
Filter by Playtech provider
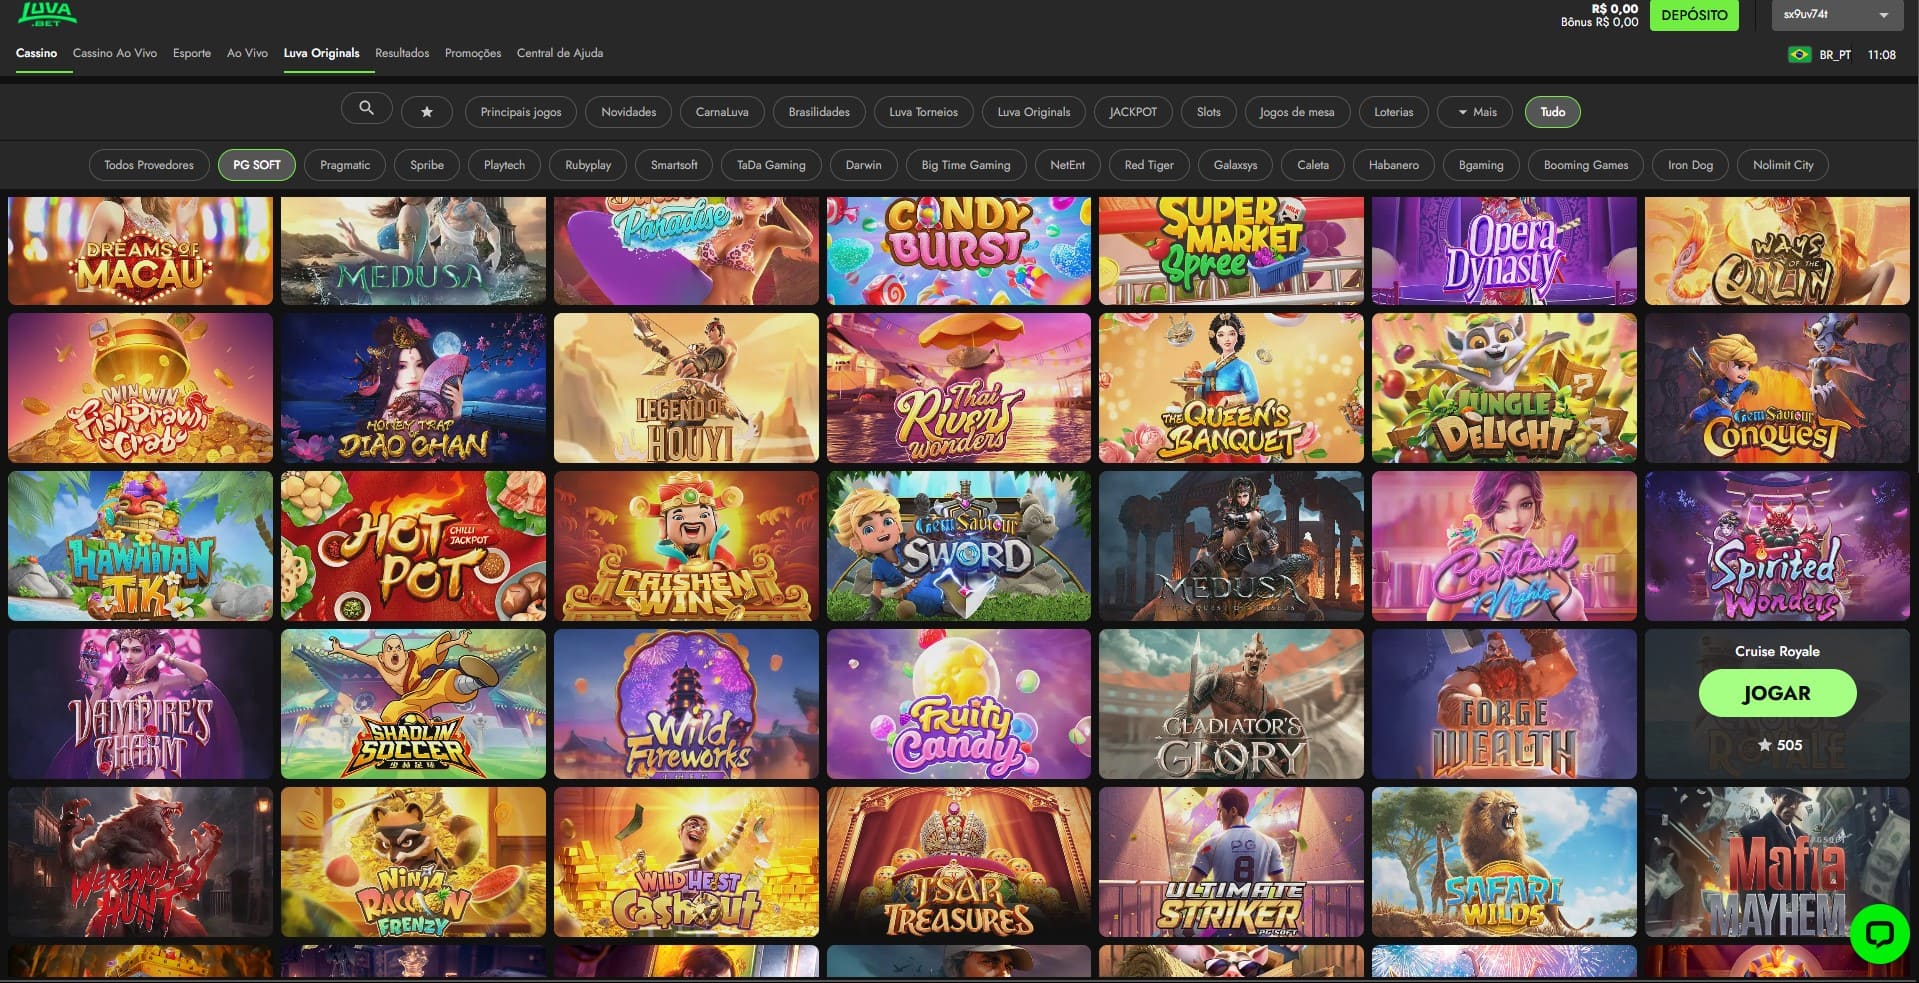[504, 165]
